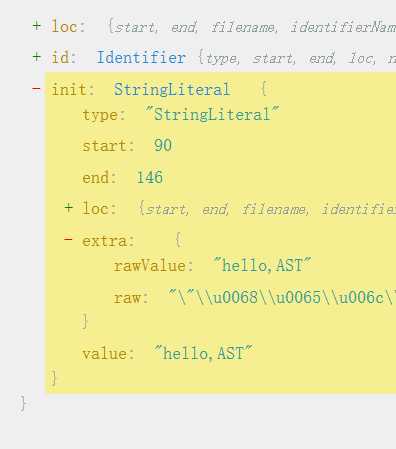This screenshot has width=396, height=449.
Task: Click the id node's collapsed preview text
Action: pyautogui.click(x=297, y=59)
